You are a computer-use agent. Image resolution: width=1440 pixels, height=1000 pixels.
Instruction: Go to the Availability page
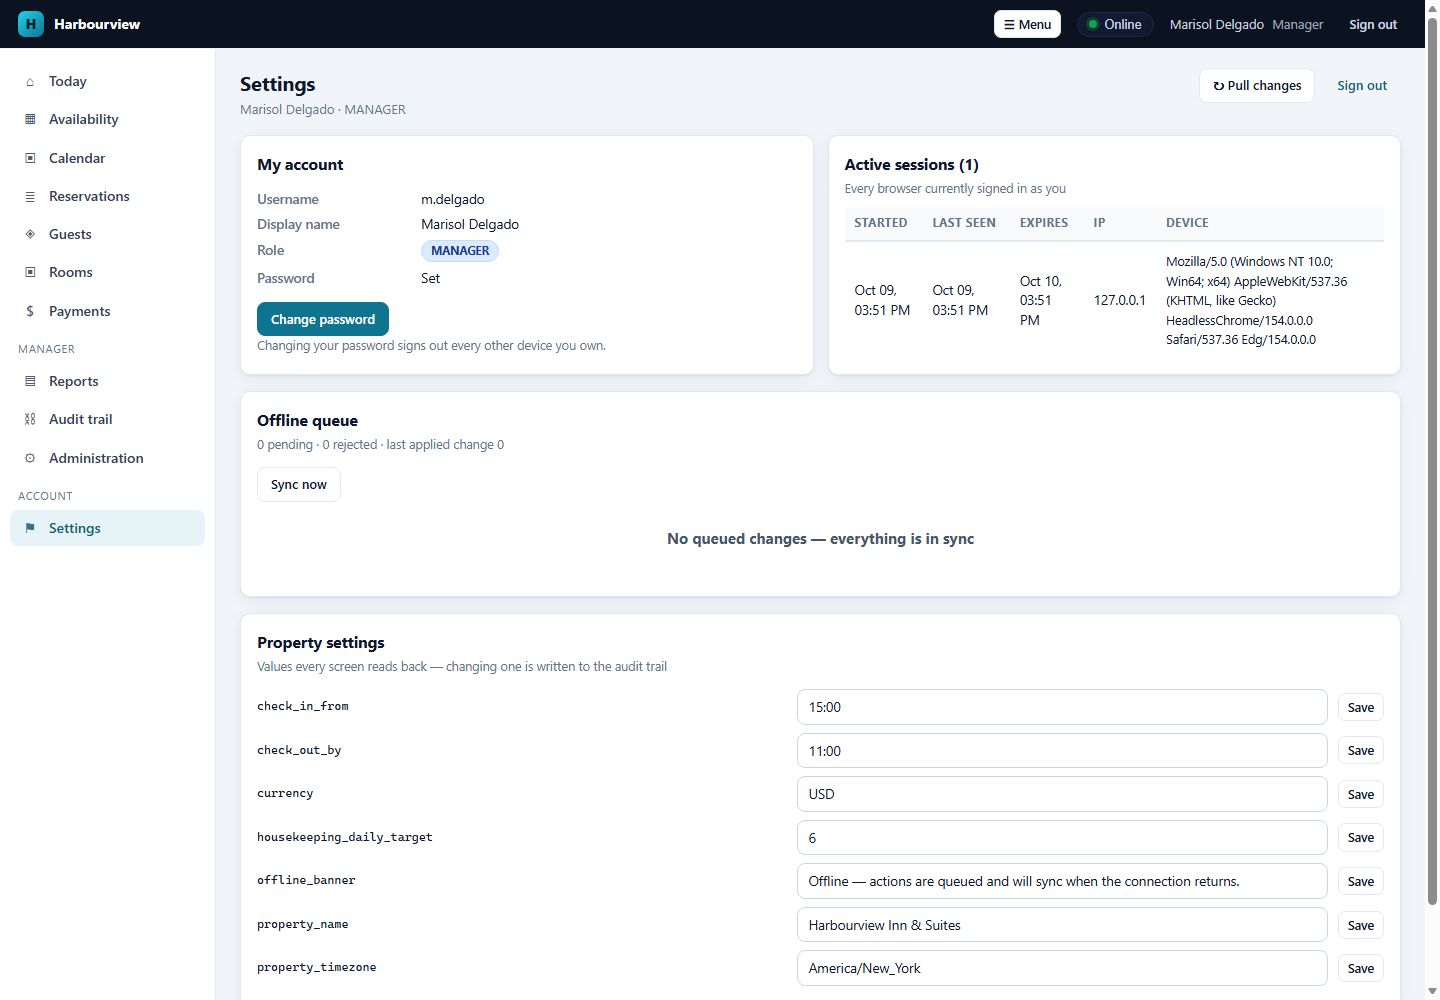pyautogui.click(x=107, y=120)
